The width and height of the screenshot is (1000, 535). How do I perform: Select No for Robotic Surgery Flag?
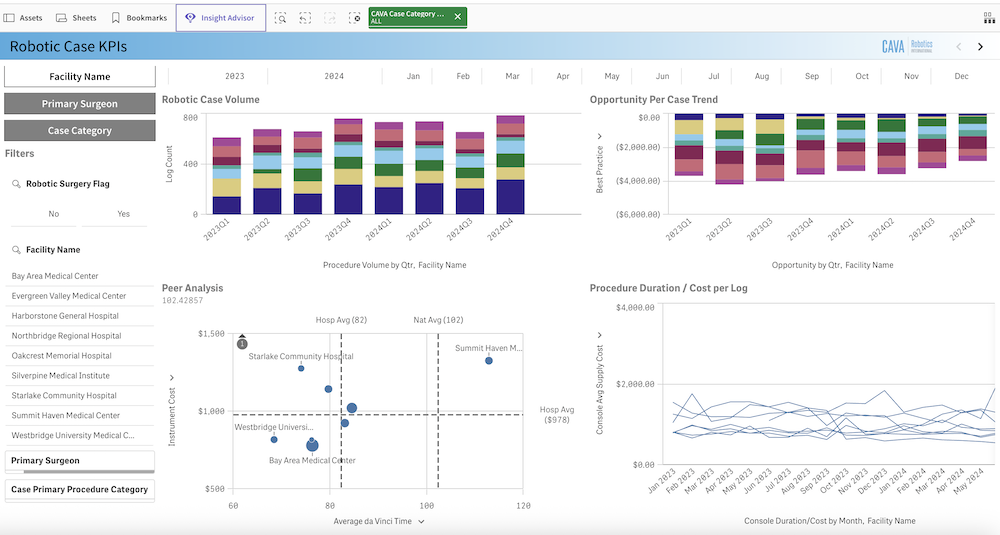(x=54, y=214)
